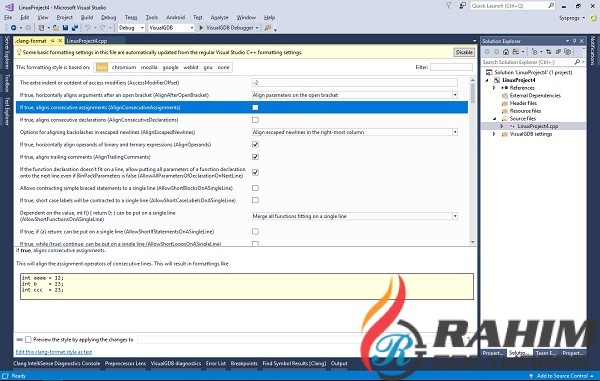Click the Solution Explorer search magnifier icon
The image size is (600, 381).
pos(577,62)
